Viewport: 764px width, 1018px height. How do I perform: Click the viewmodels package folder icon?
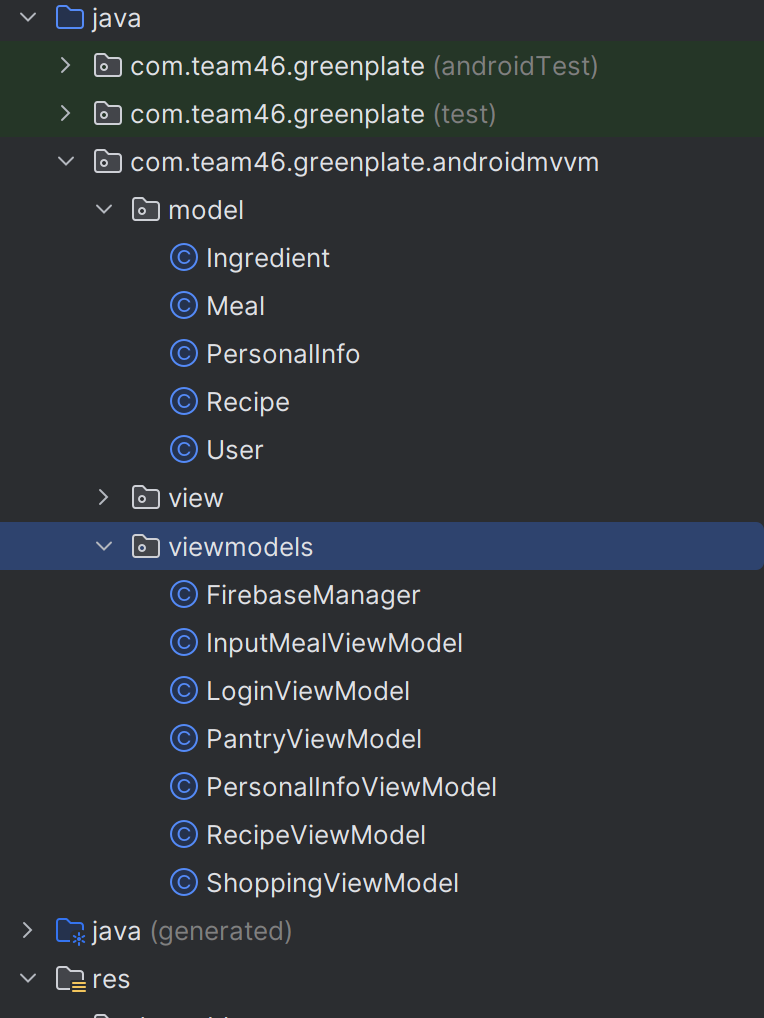coord(146,547)
